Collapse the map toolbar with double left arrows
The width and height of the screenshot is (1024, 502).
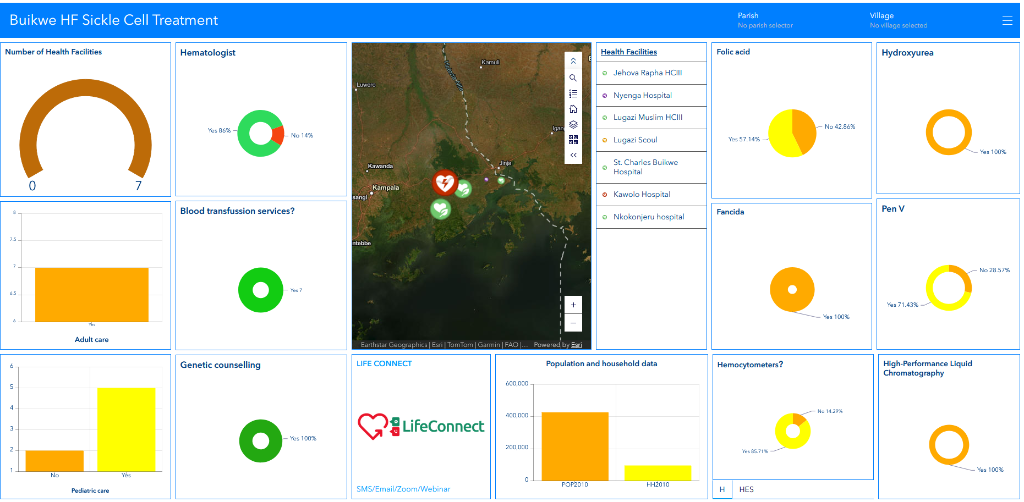click(x=573, y=155)
